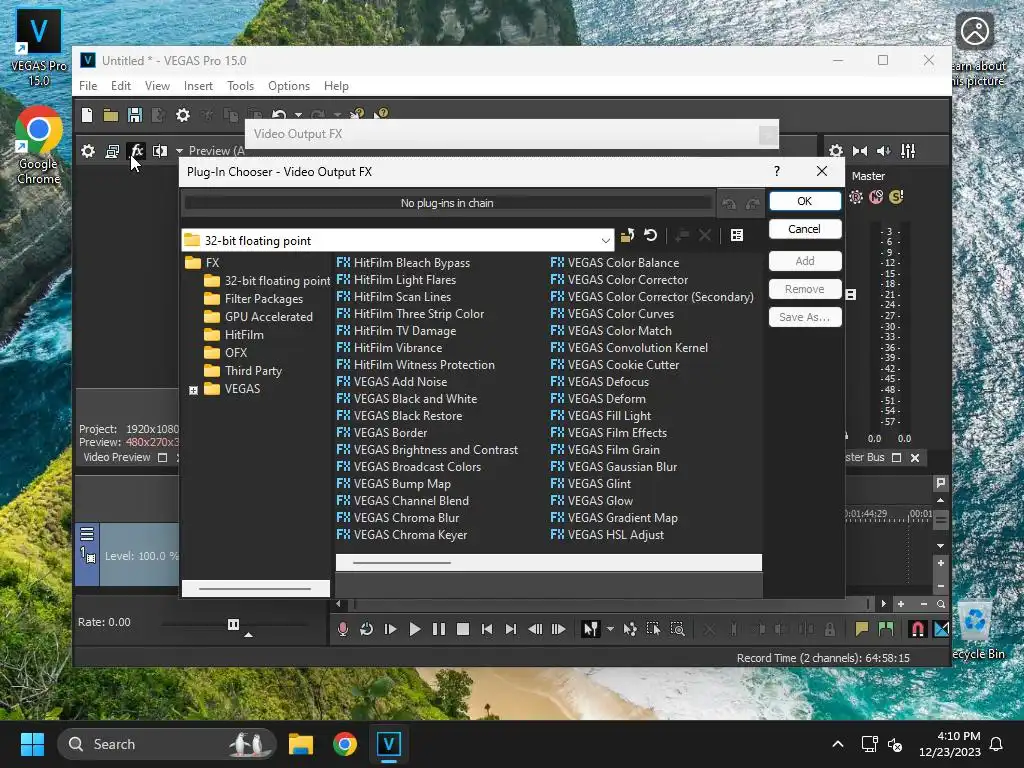
Task: Toggle Split Screen View icon in preview
Action: (160, 151)
